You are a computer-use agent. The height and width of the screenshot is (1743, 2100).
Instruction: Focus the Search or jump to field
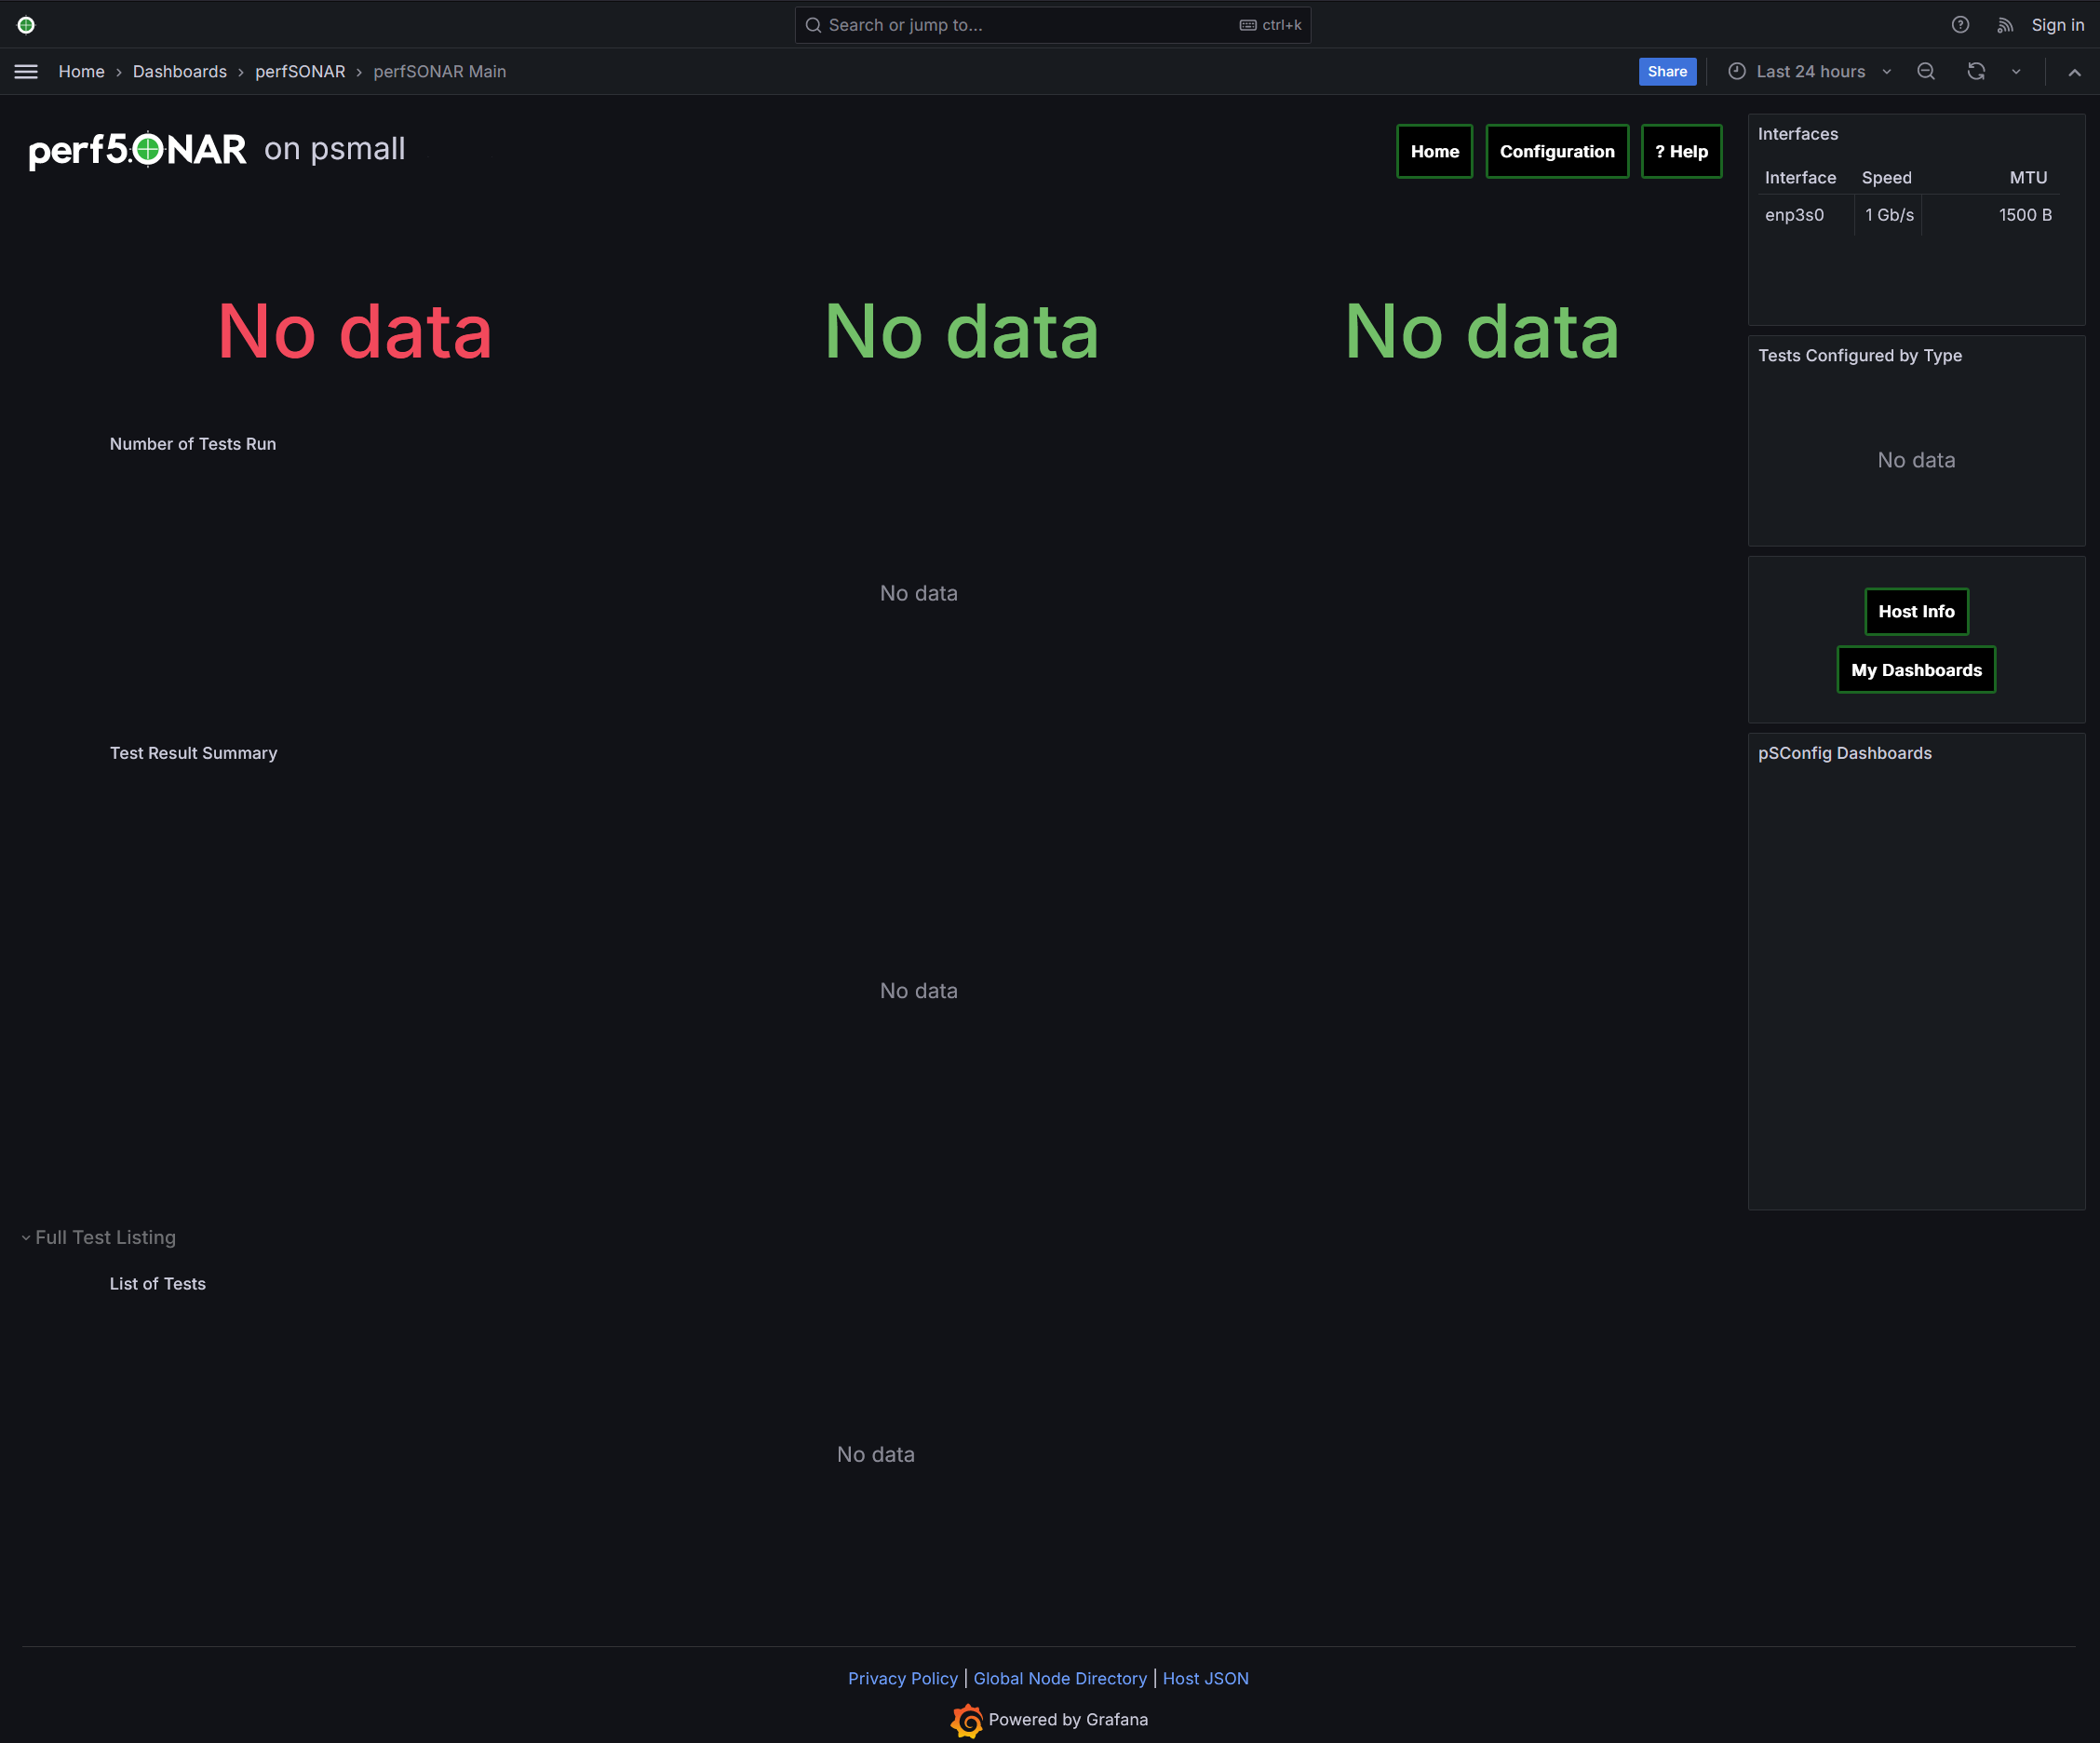1052,25
